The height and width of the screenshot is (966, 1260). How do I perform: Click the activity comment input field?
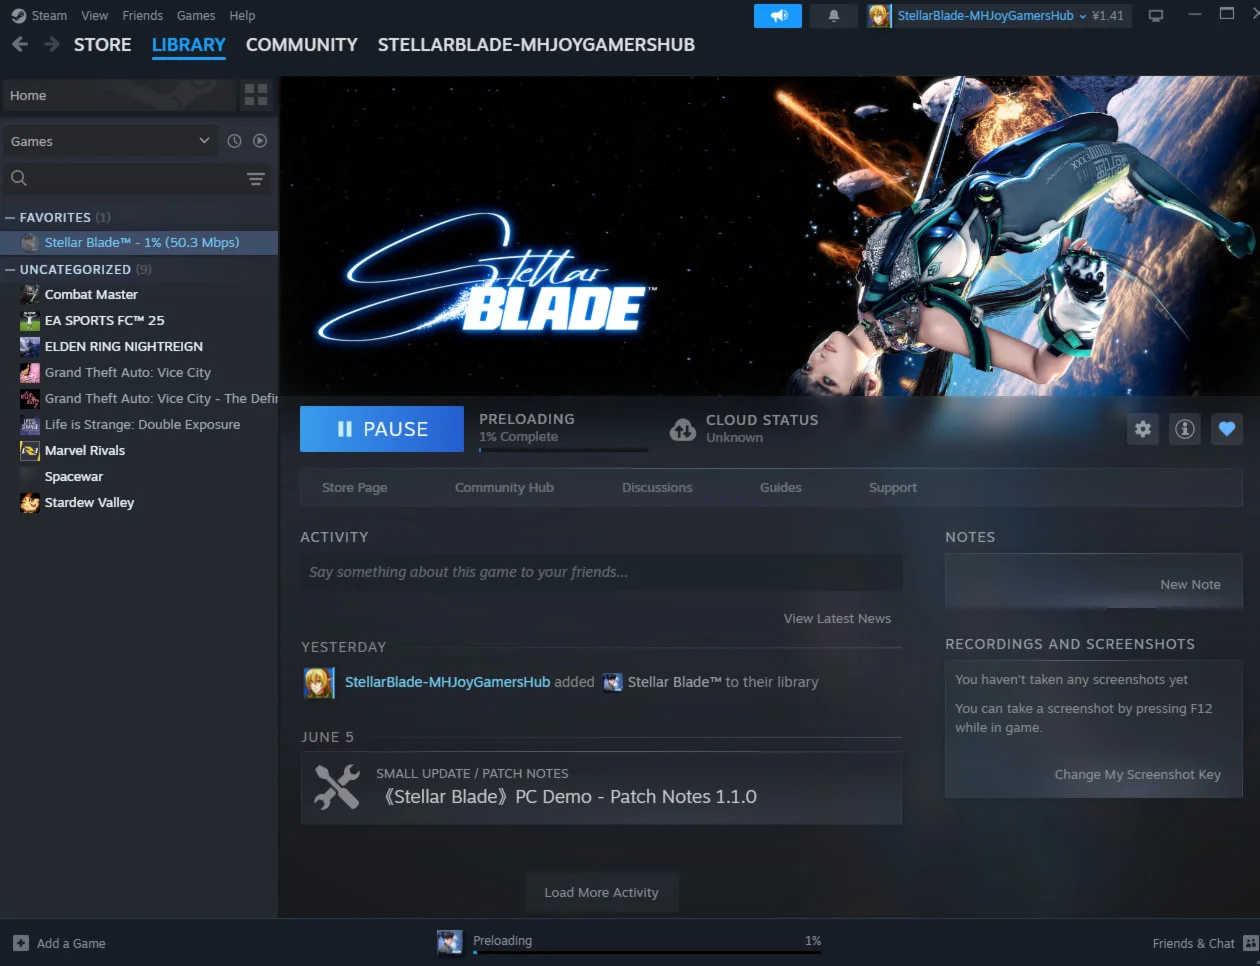coord(601,572)
